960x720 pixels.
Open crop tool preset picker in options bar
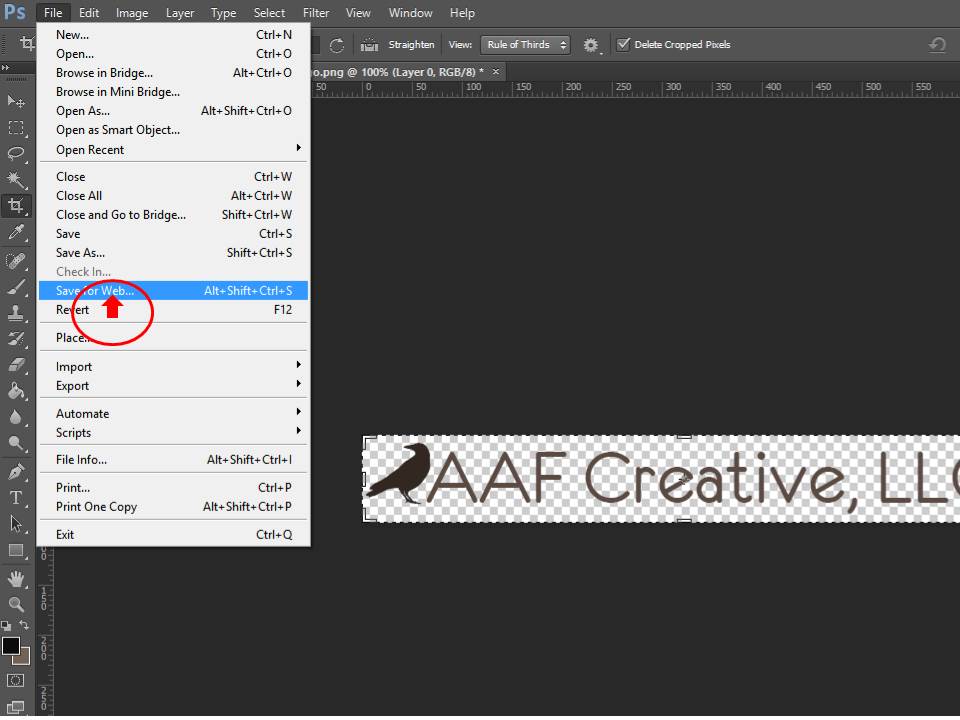pyautogui.click(x=28, y=43)
